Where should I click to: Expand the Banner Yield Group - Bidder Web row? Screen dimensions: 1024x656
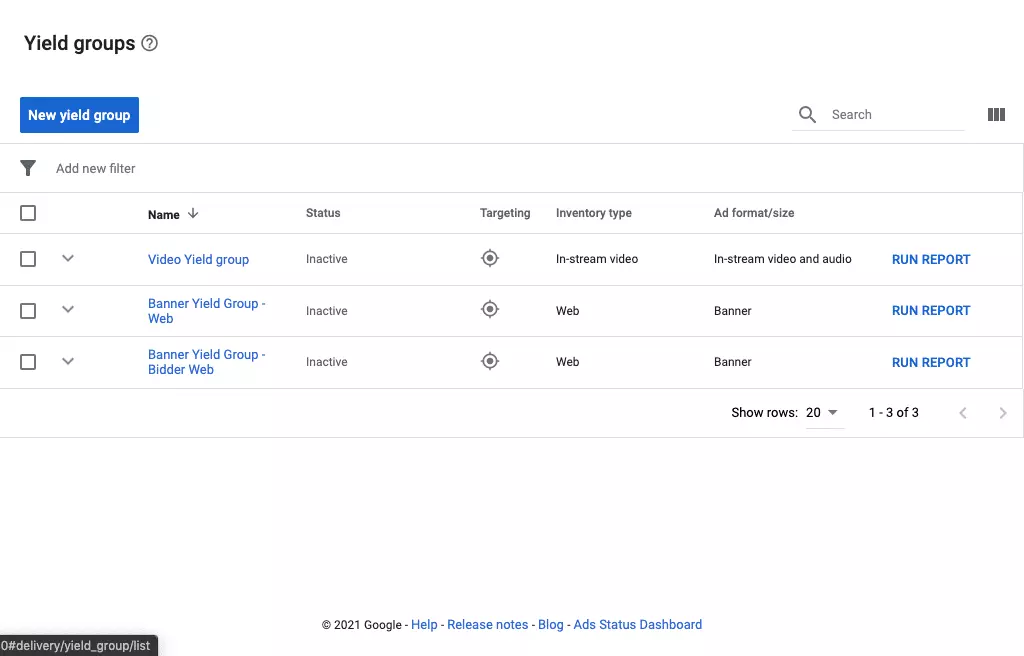[68, 361]
